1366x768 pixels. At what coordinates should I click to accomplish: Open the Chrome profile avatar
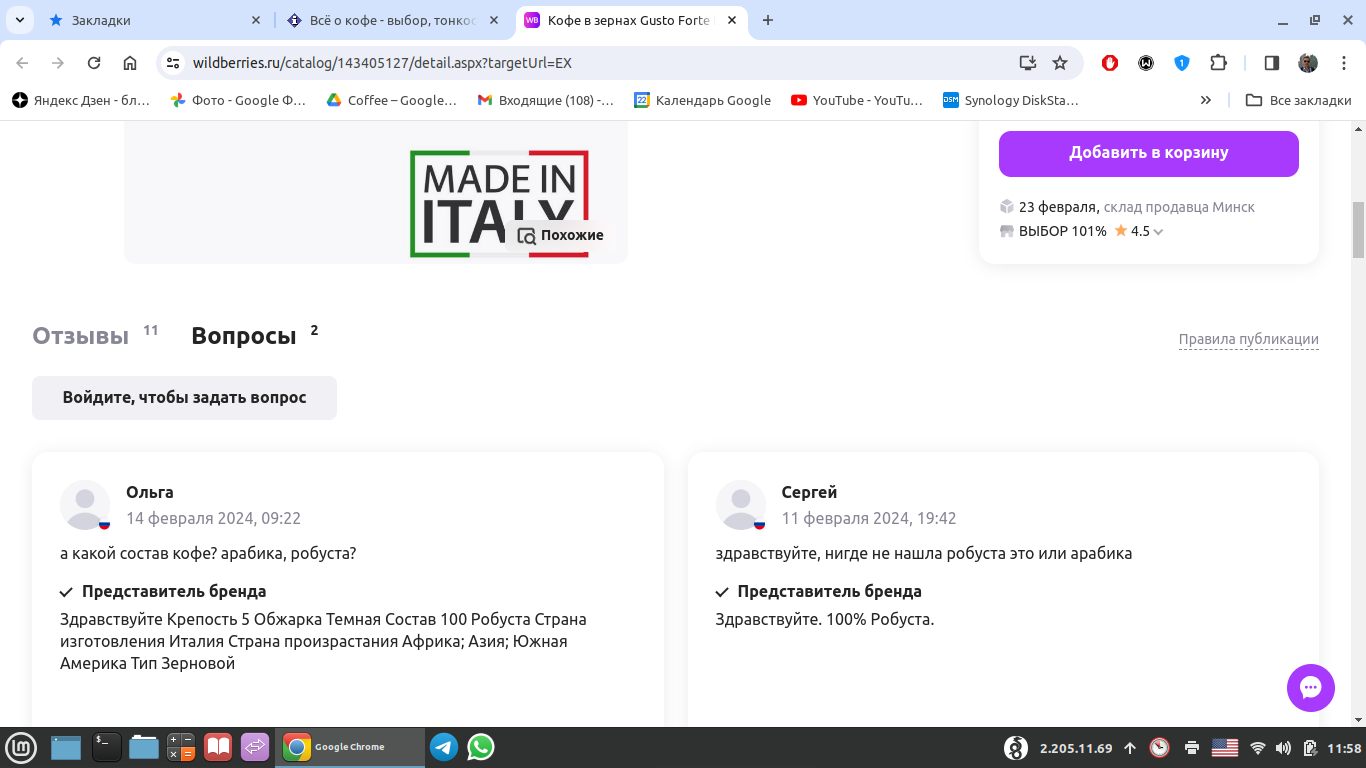pos(1308,63)
